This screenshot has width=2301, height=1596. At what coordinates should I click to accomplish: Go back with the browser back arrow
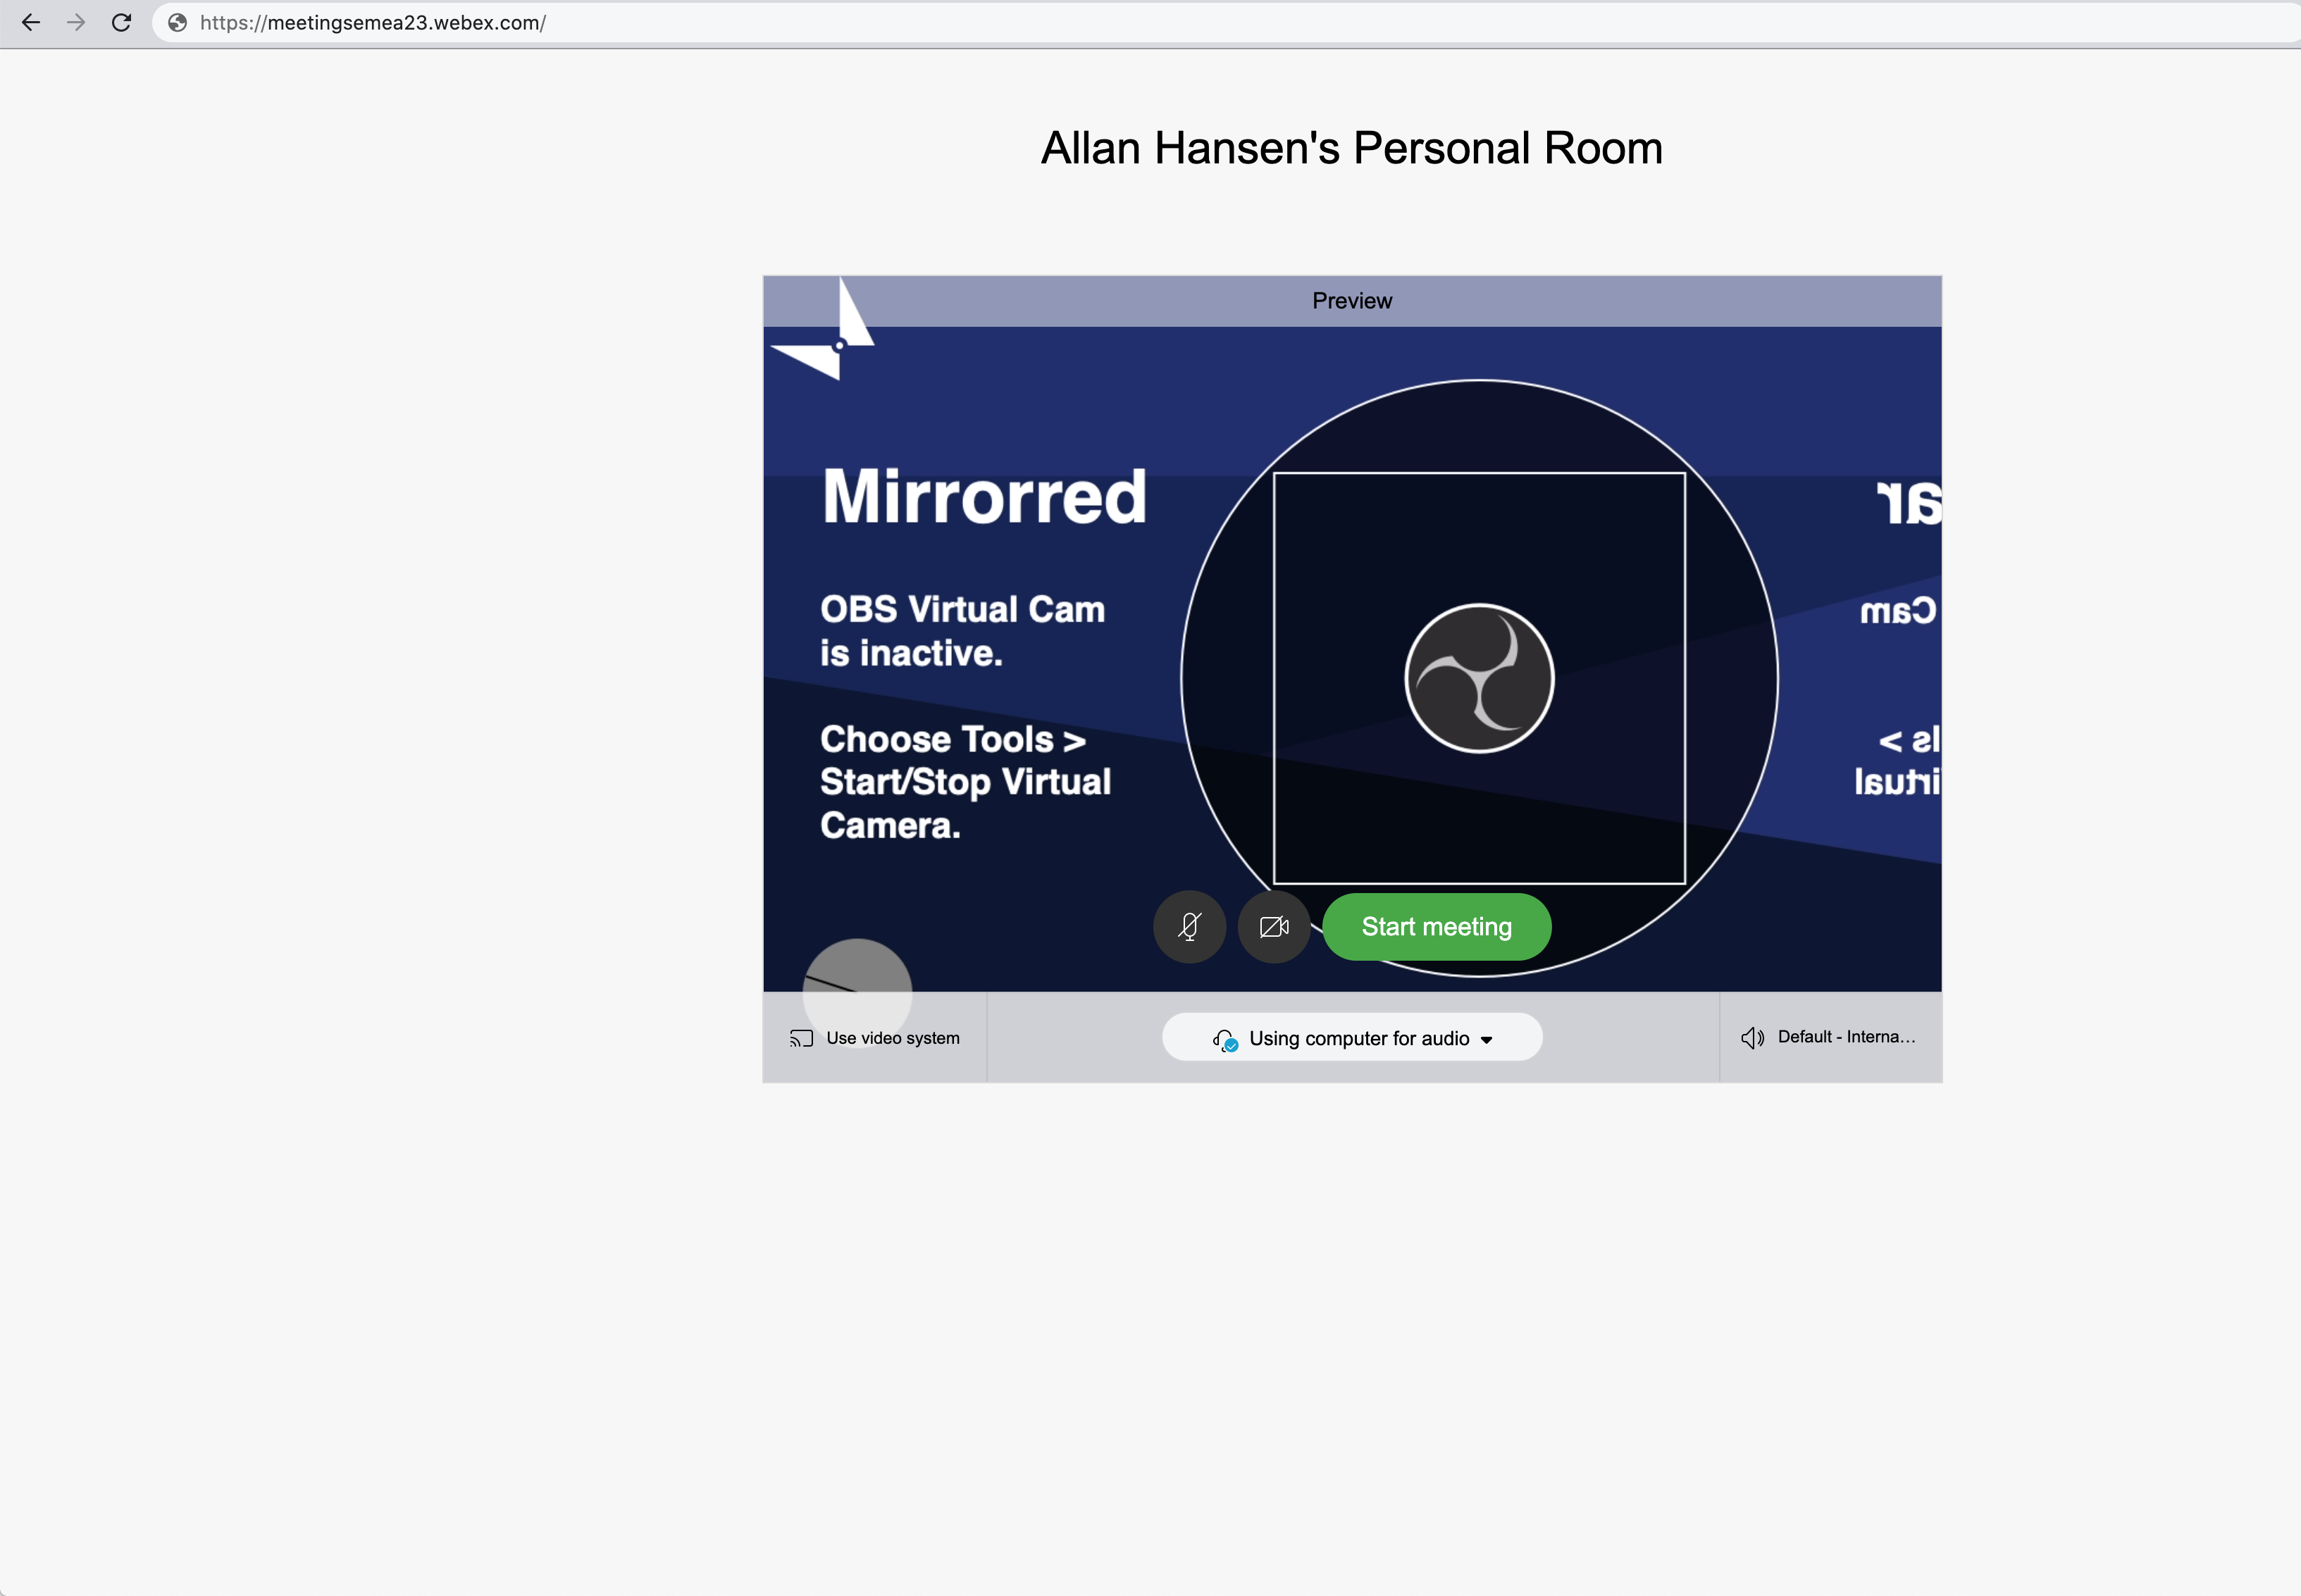pyautogui.click(x=31, y=22)
